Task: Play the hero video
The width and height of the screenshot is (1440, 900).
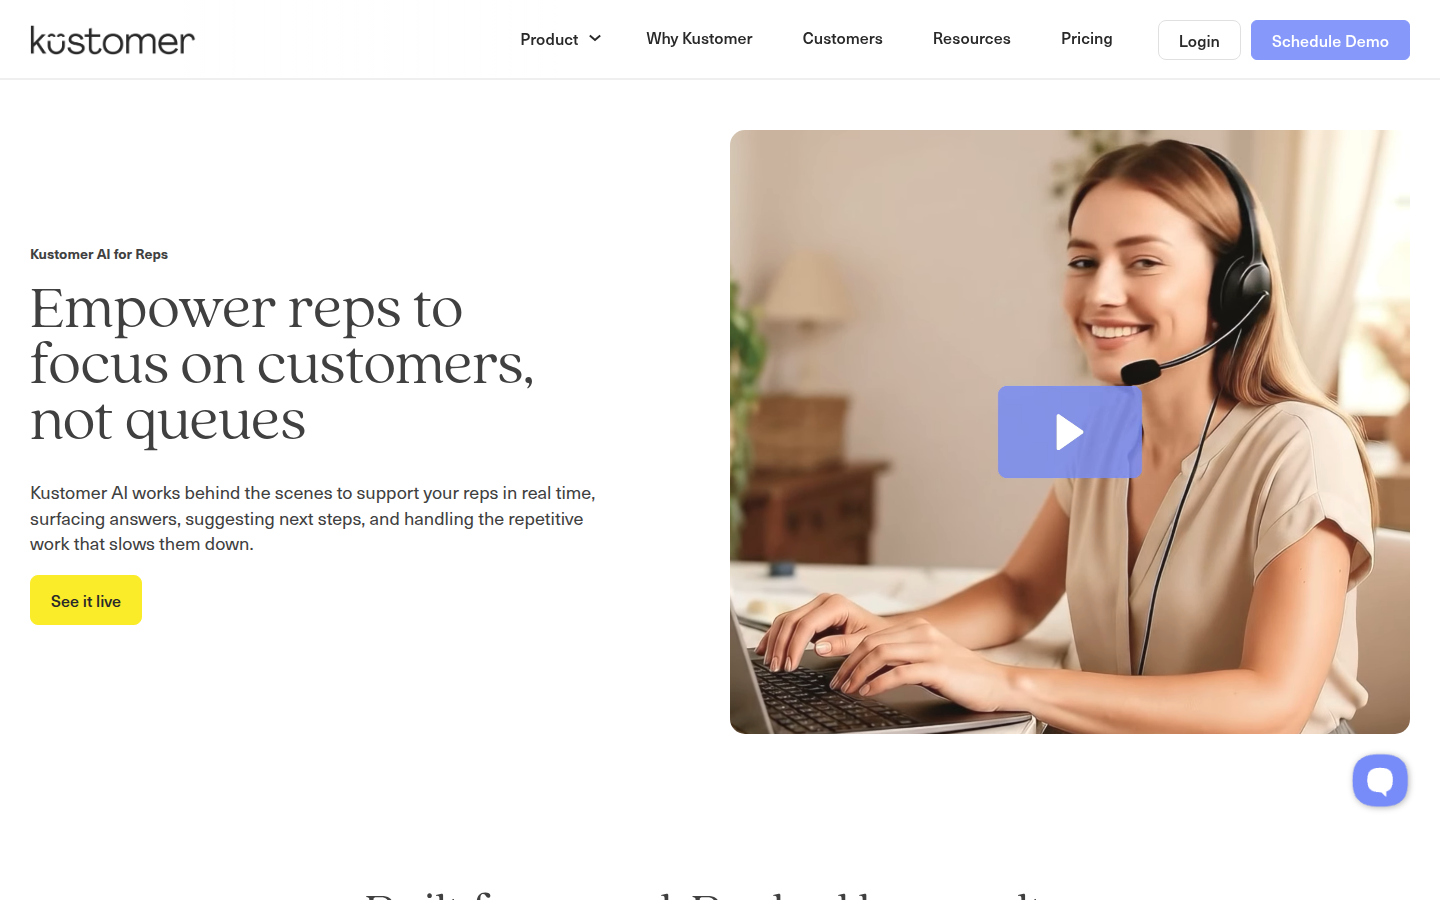Action: coord(1069,432)
